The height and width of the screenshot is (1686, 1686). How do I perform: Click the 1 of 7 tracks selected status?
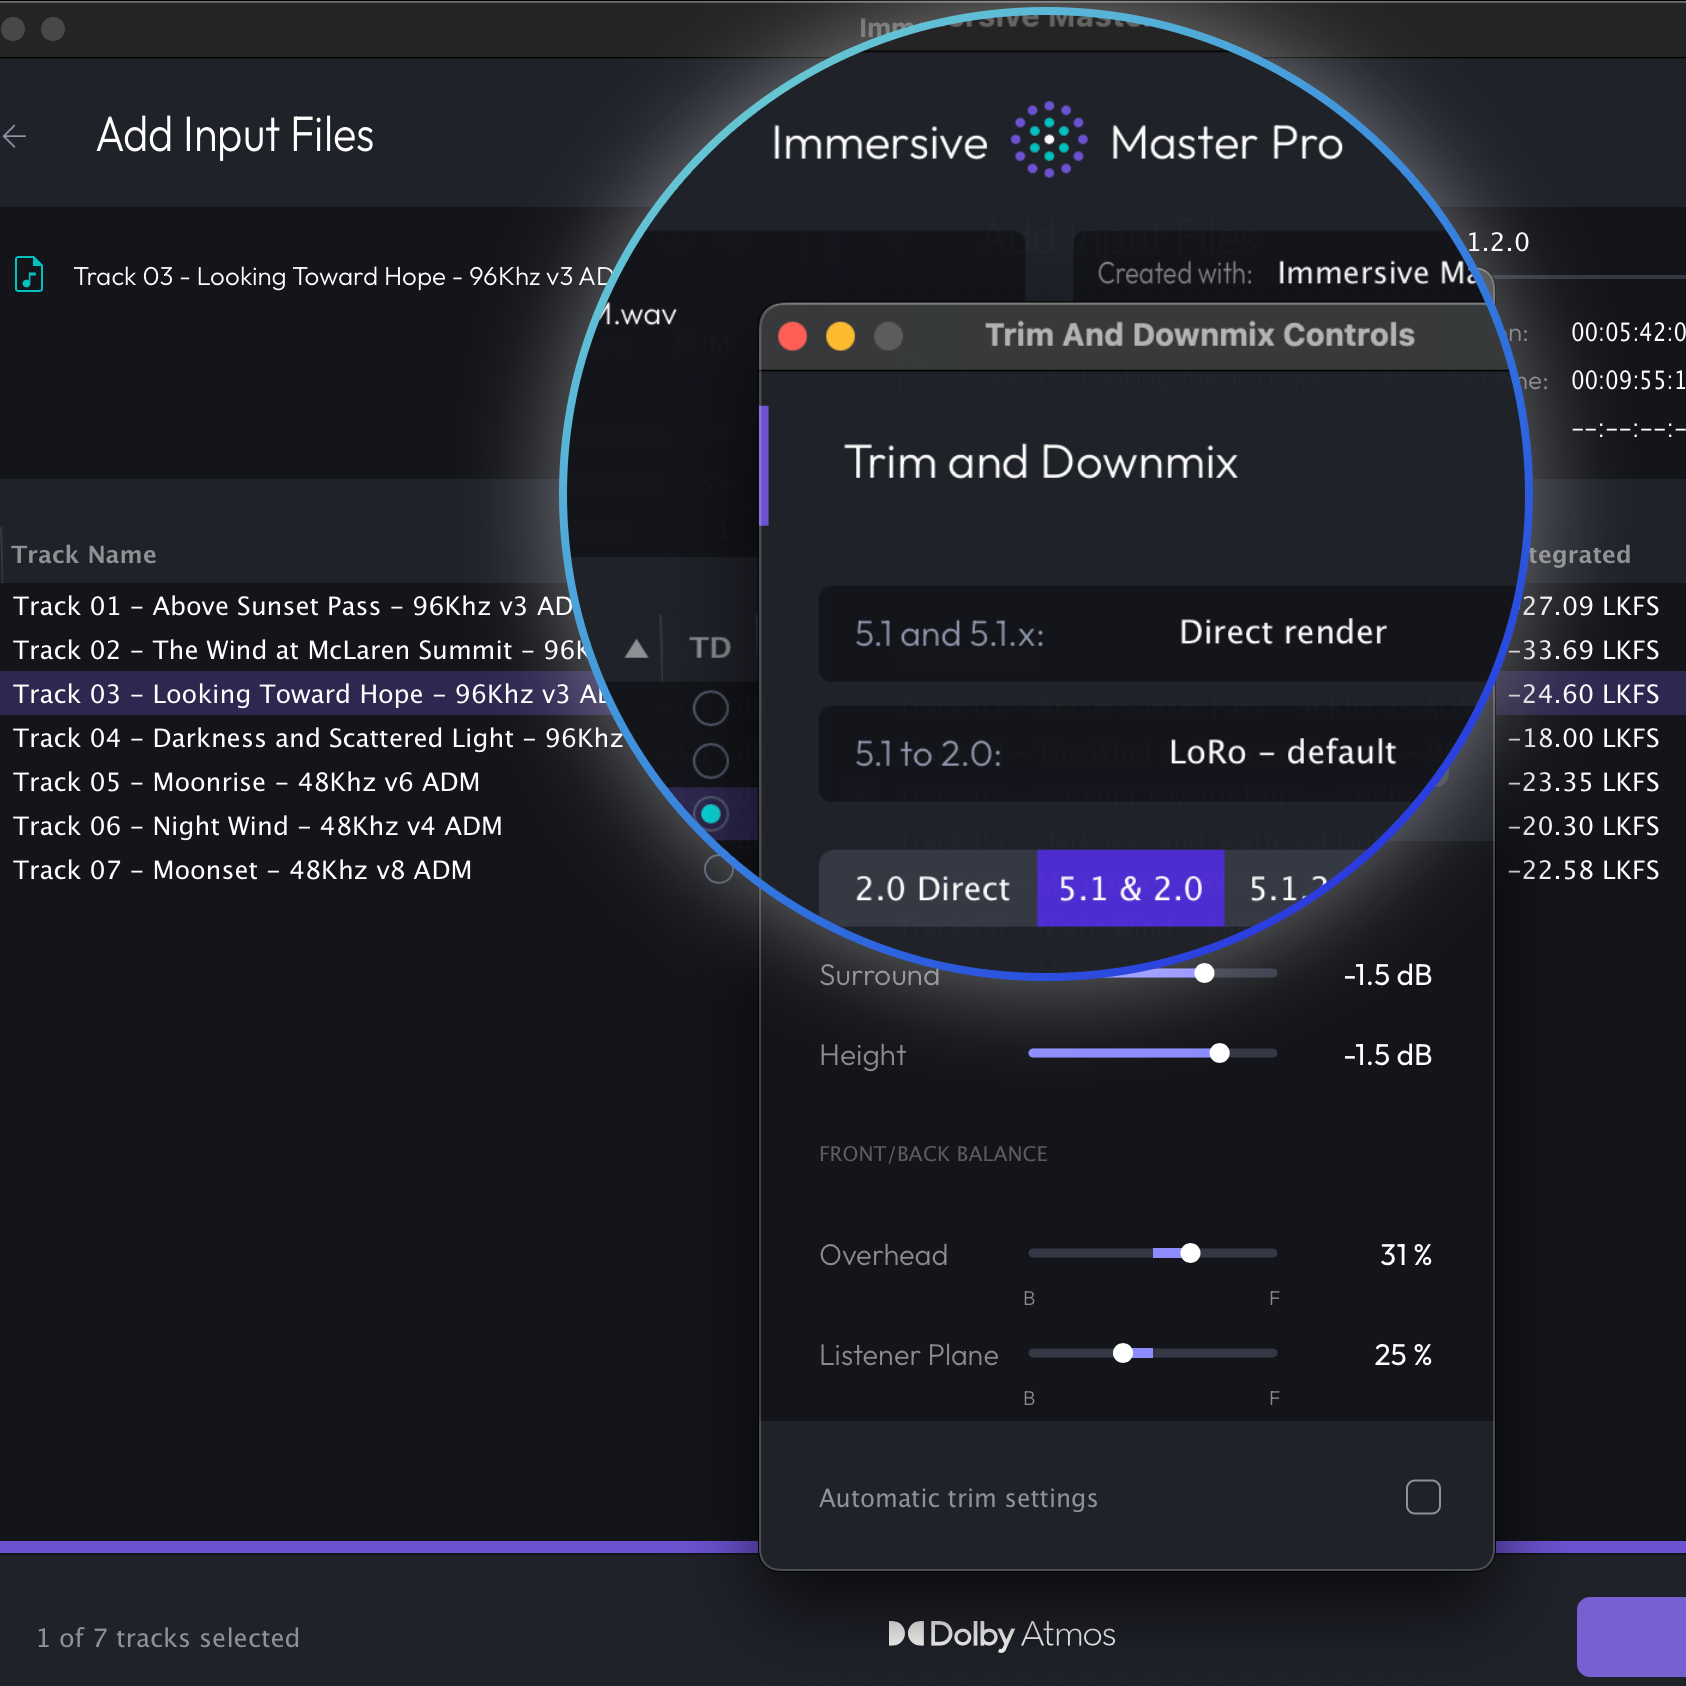(x=168, y=1638)
